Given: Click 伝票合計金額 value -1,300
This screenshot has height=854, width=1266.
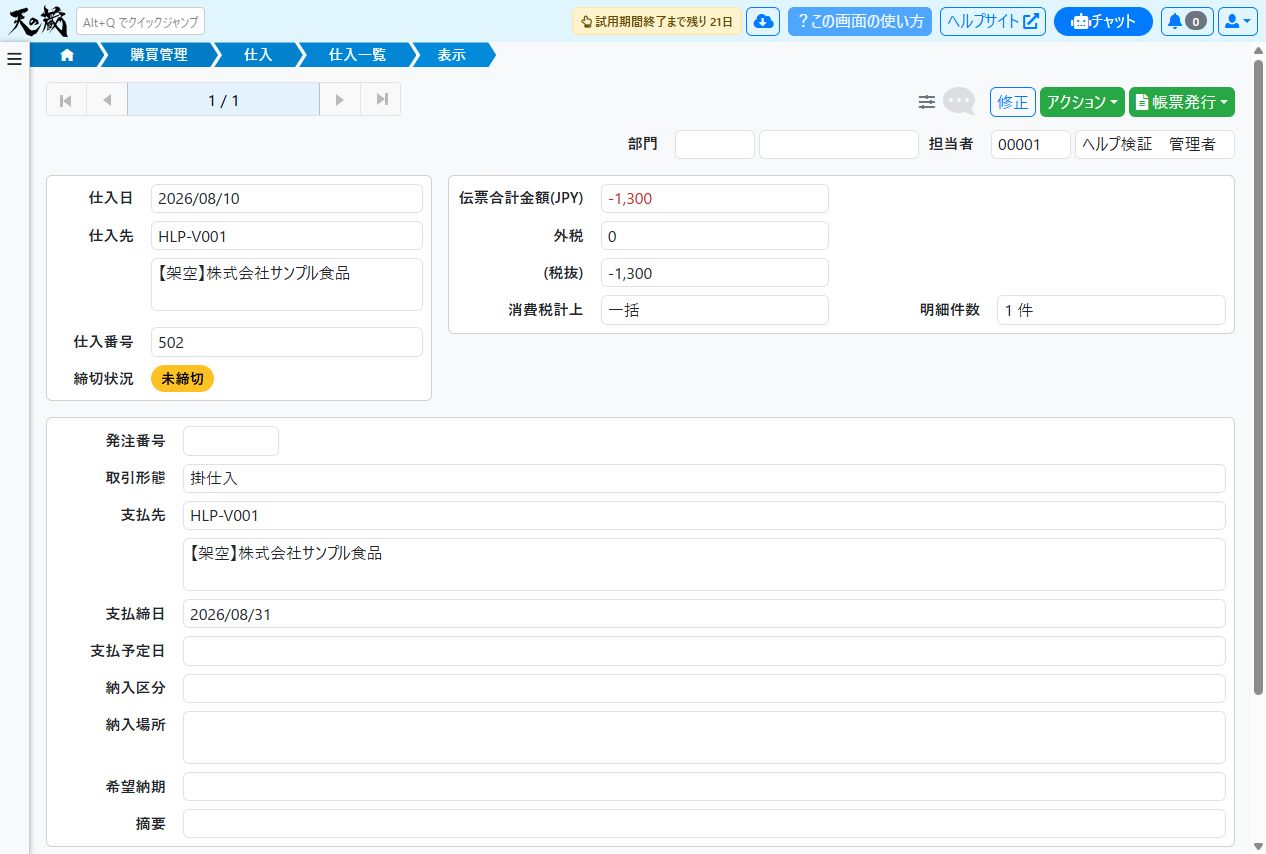Looking at the screenshot, I should (715, 198).
